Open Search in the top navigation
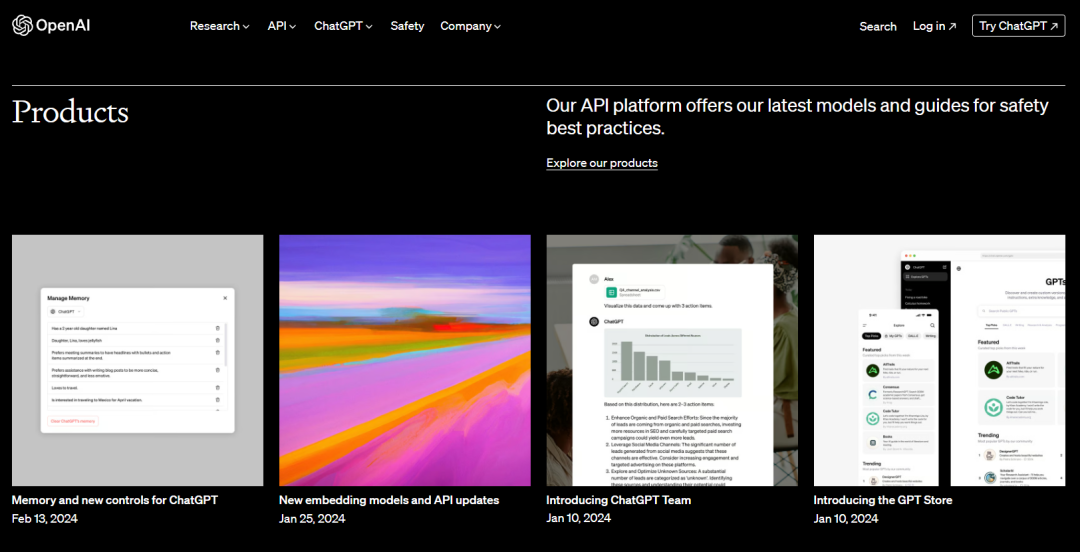This screenshot has height=552, width=1080. (877, 26)
